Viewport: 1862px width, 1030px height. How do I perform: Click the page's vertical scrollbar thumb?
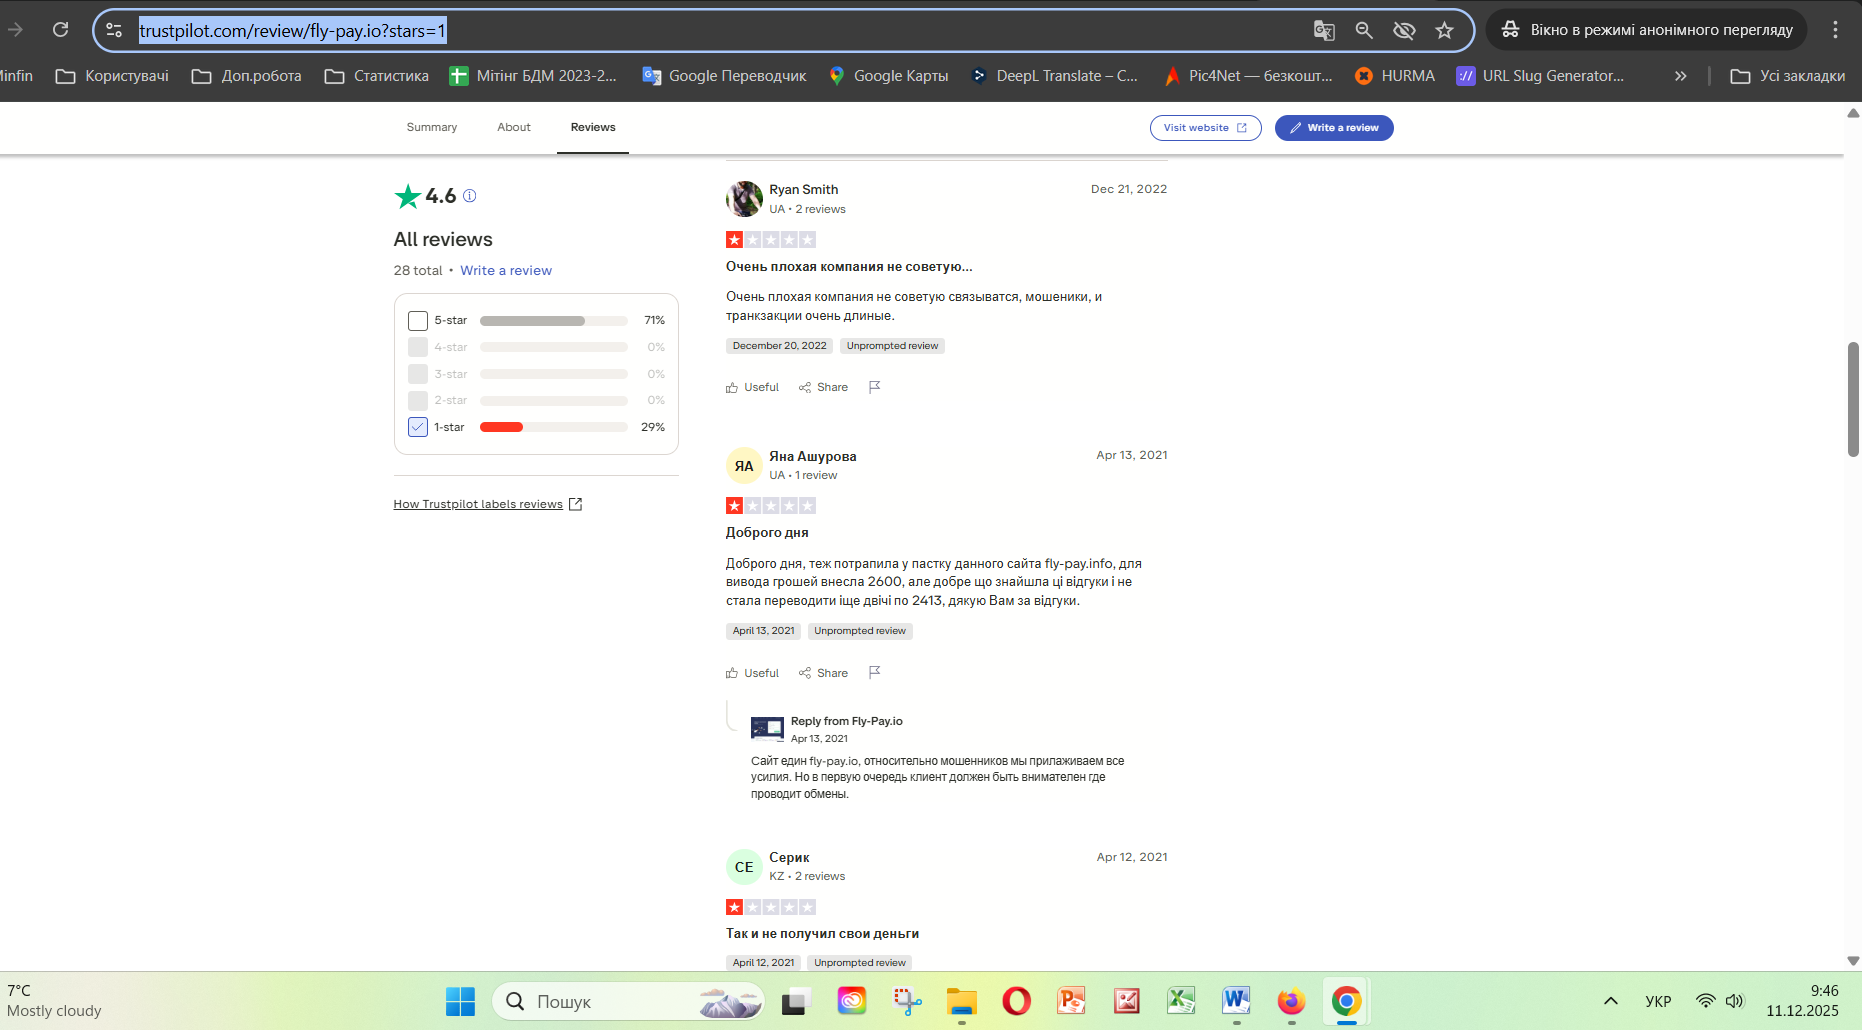coord(1853,399)
